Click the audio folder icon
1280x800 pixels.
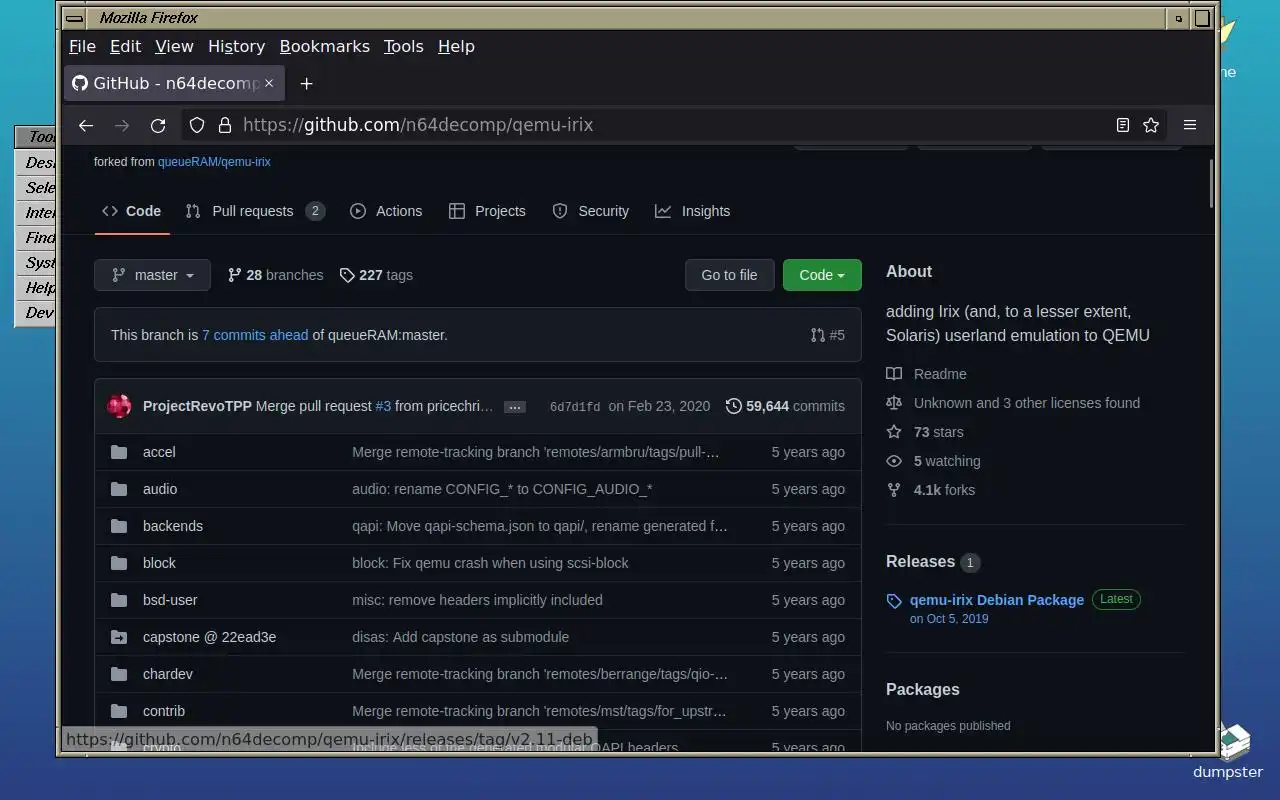point(119,489)
